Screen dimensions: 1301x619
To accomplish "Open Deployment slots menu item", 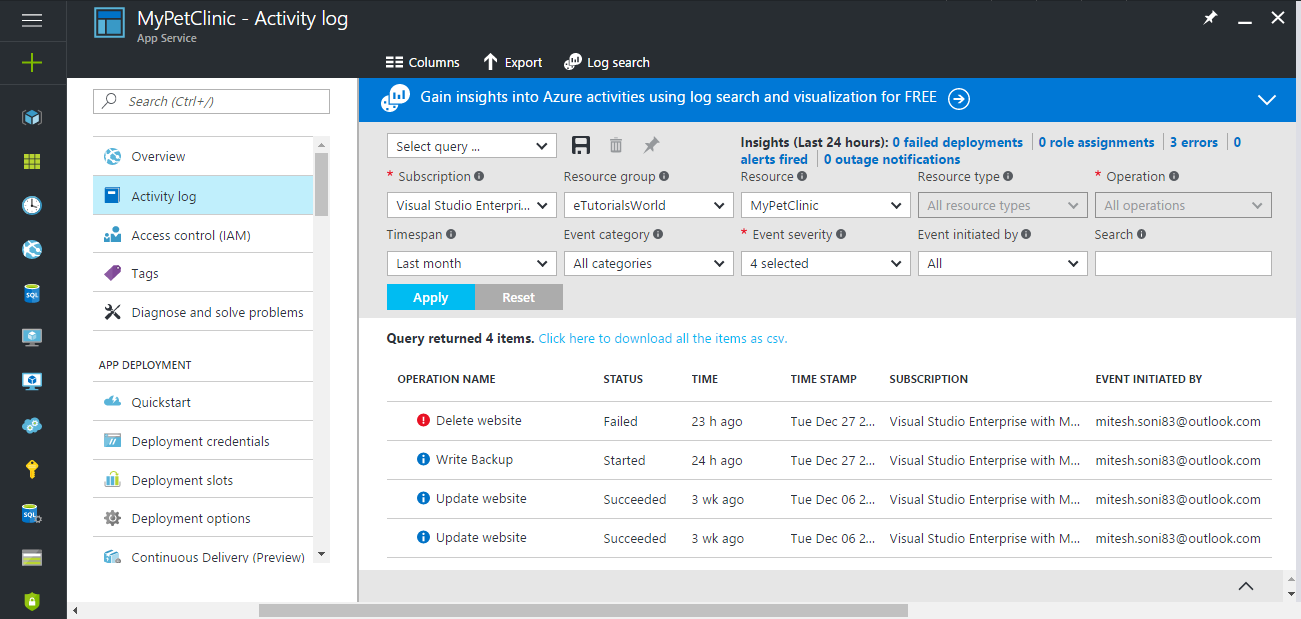I will pos(203,480).
